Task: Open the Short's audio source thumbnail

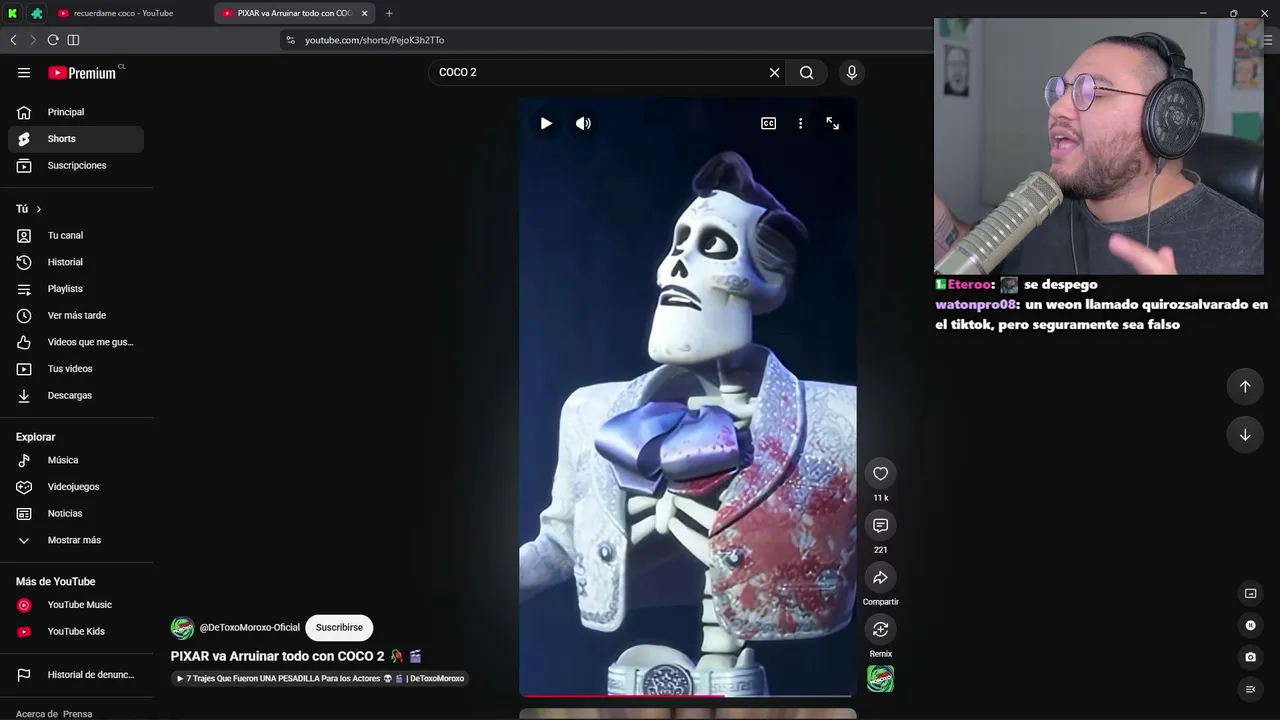Action: [880, 679]
